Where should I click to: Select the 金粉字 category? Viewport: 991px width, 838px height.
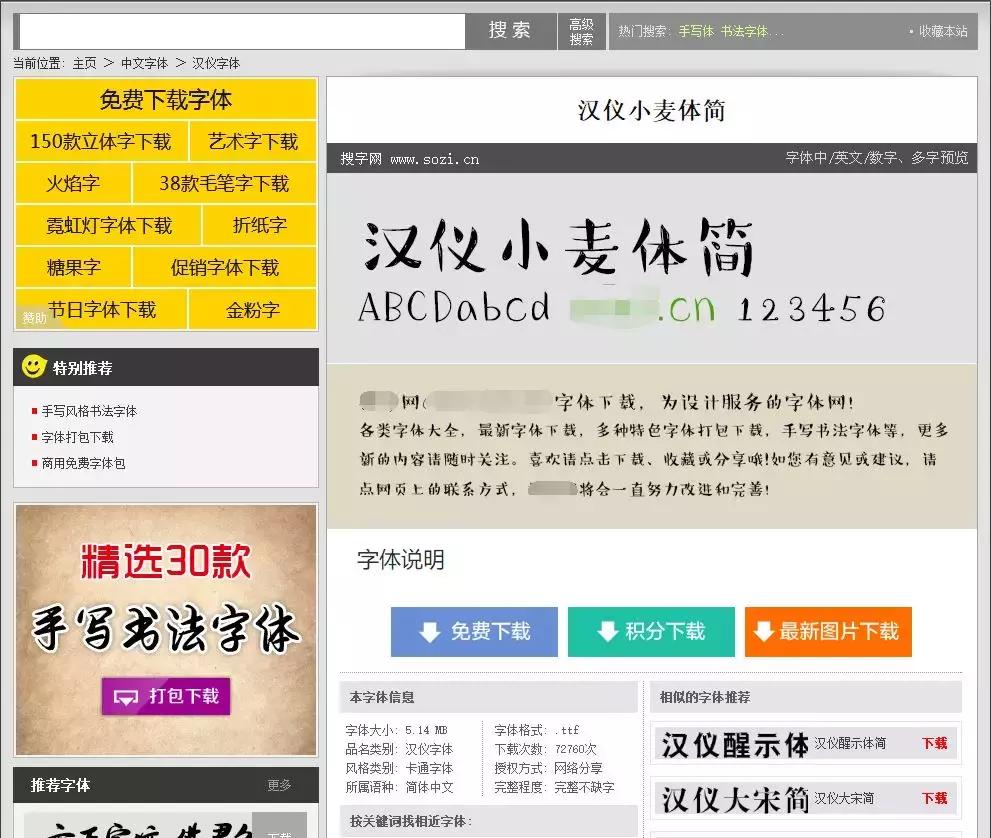click(251, 310)
